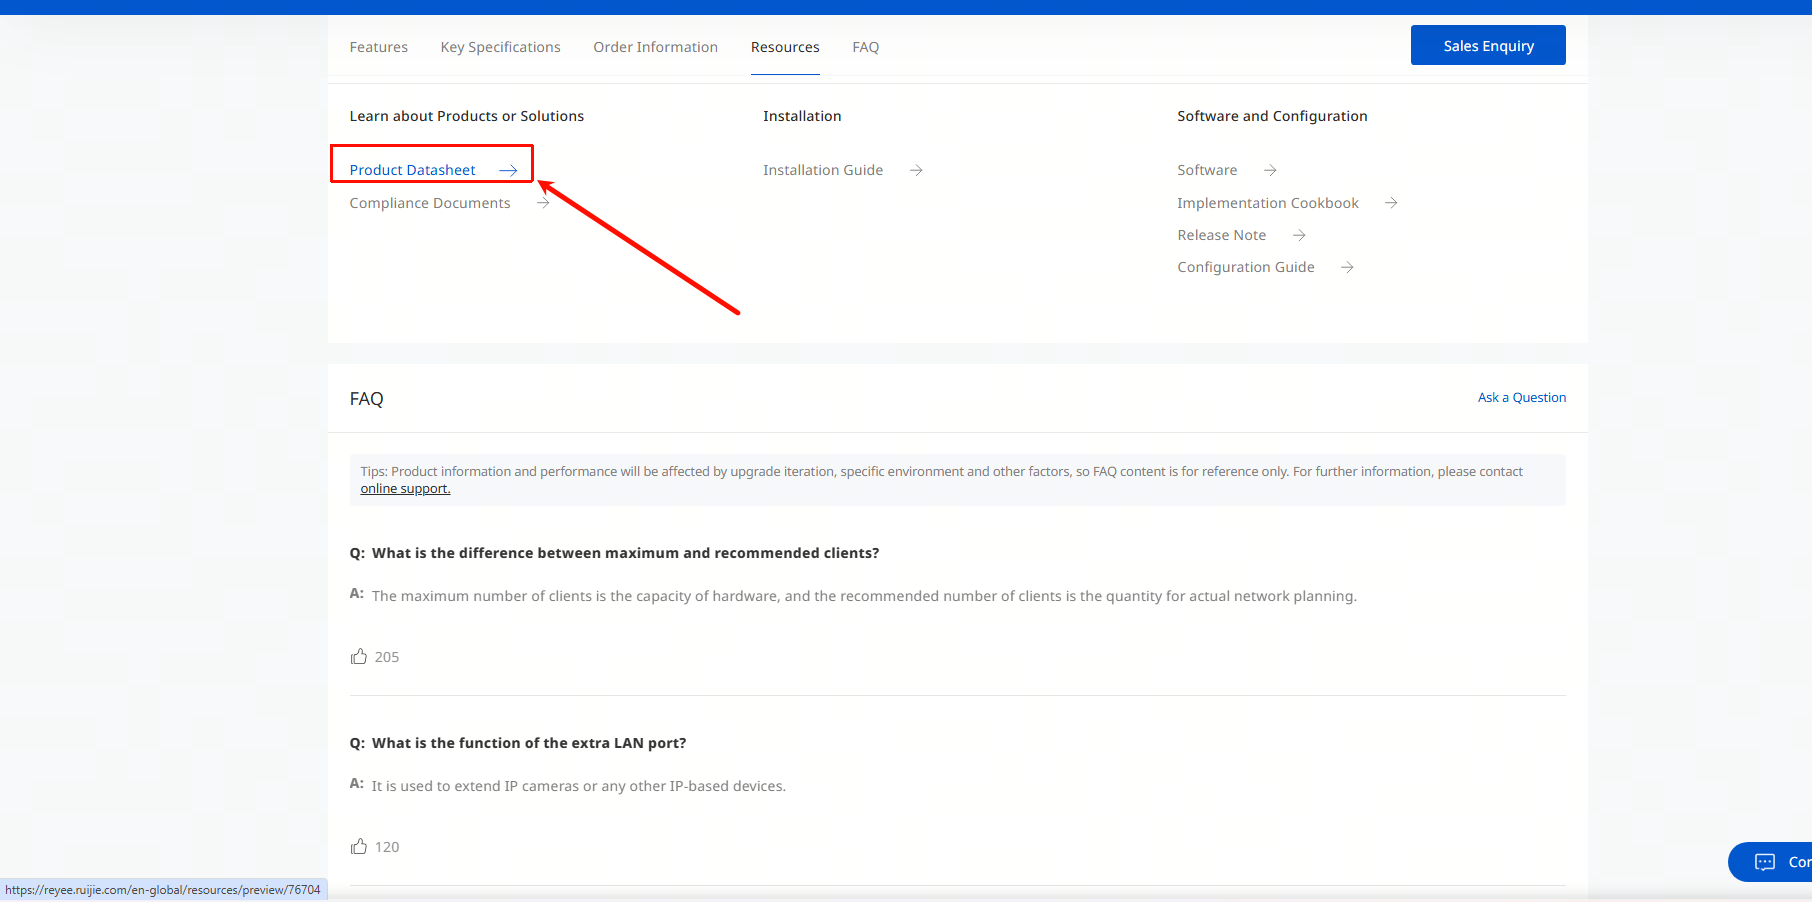
Task: Go to the Key Specifications tab
Action: point(500,47)
